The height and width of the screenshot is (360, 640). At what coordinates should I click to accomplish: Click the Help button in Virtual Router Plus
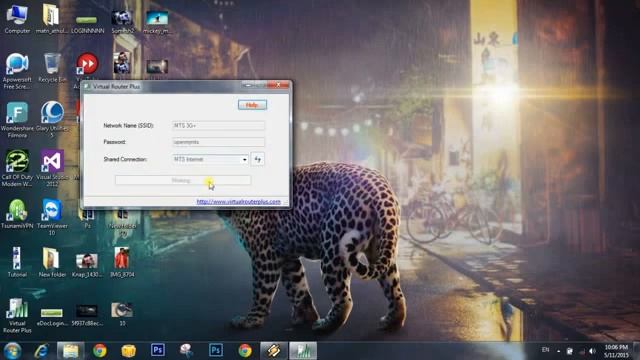[252, 105]
